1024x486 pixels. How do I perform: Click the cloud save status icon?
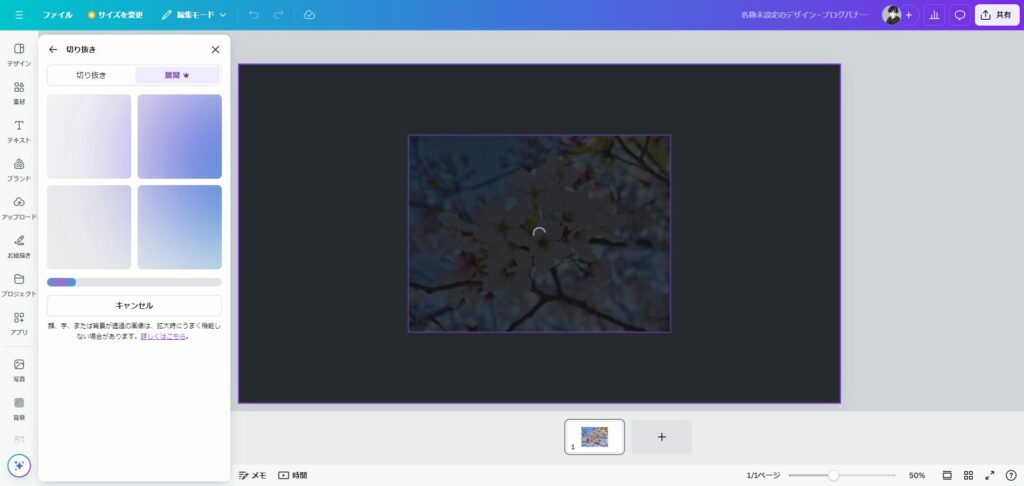pos(309,15)
